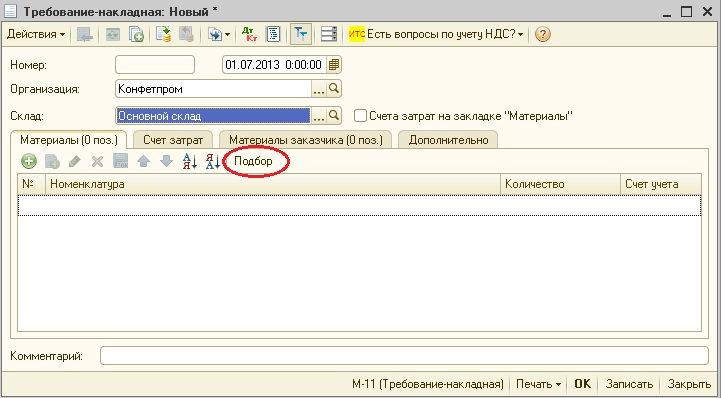Click the Номенклатура column header
This screenshot has width=721, height=398.
(x=273, y=184)
